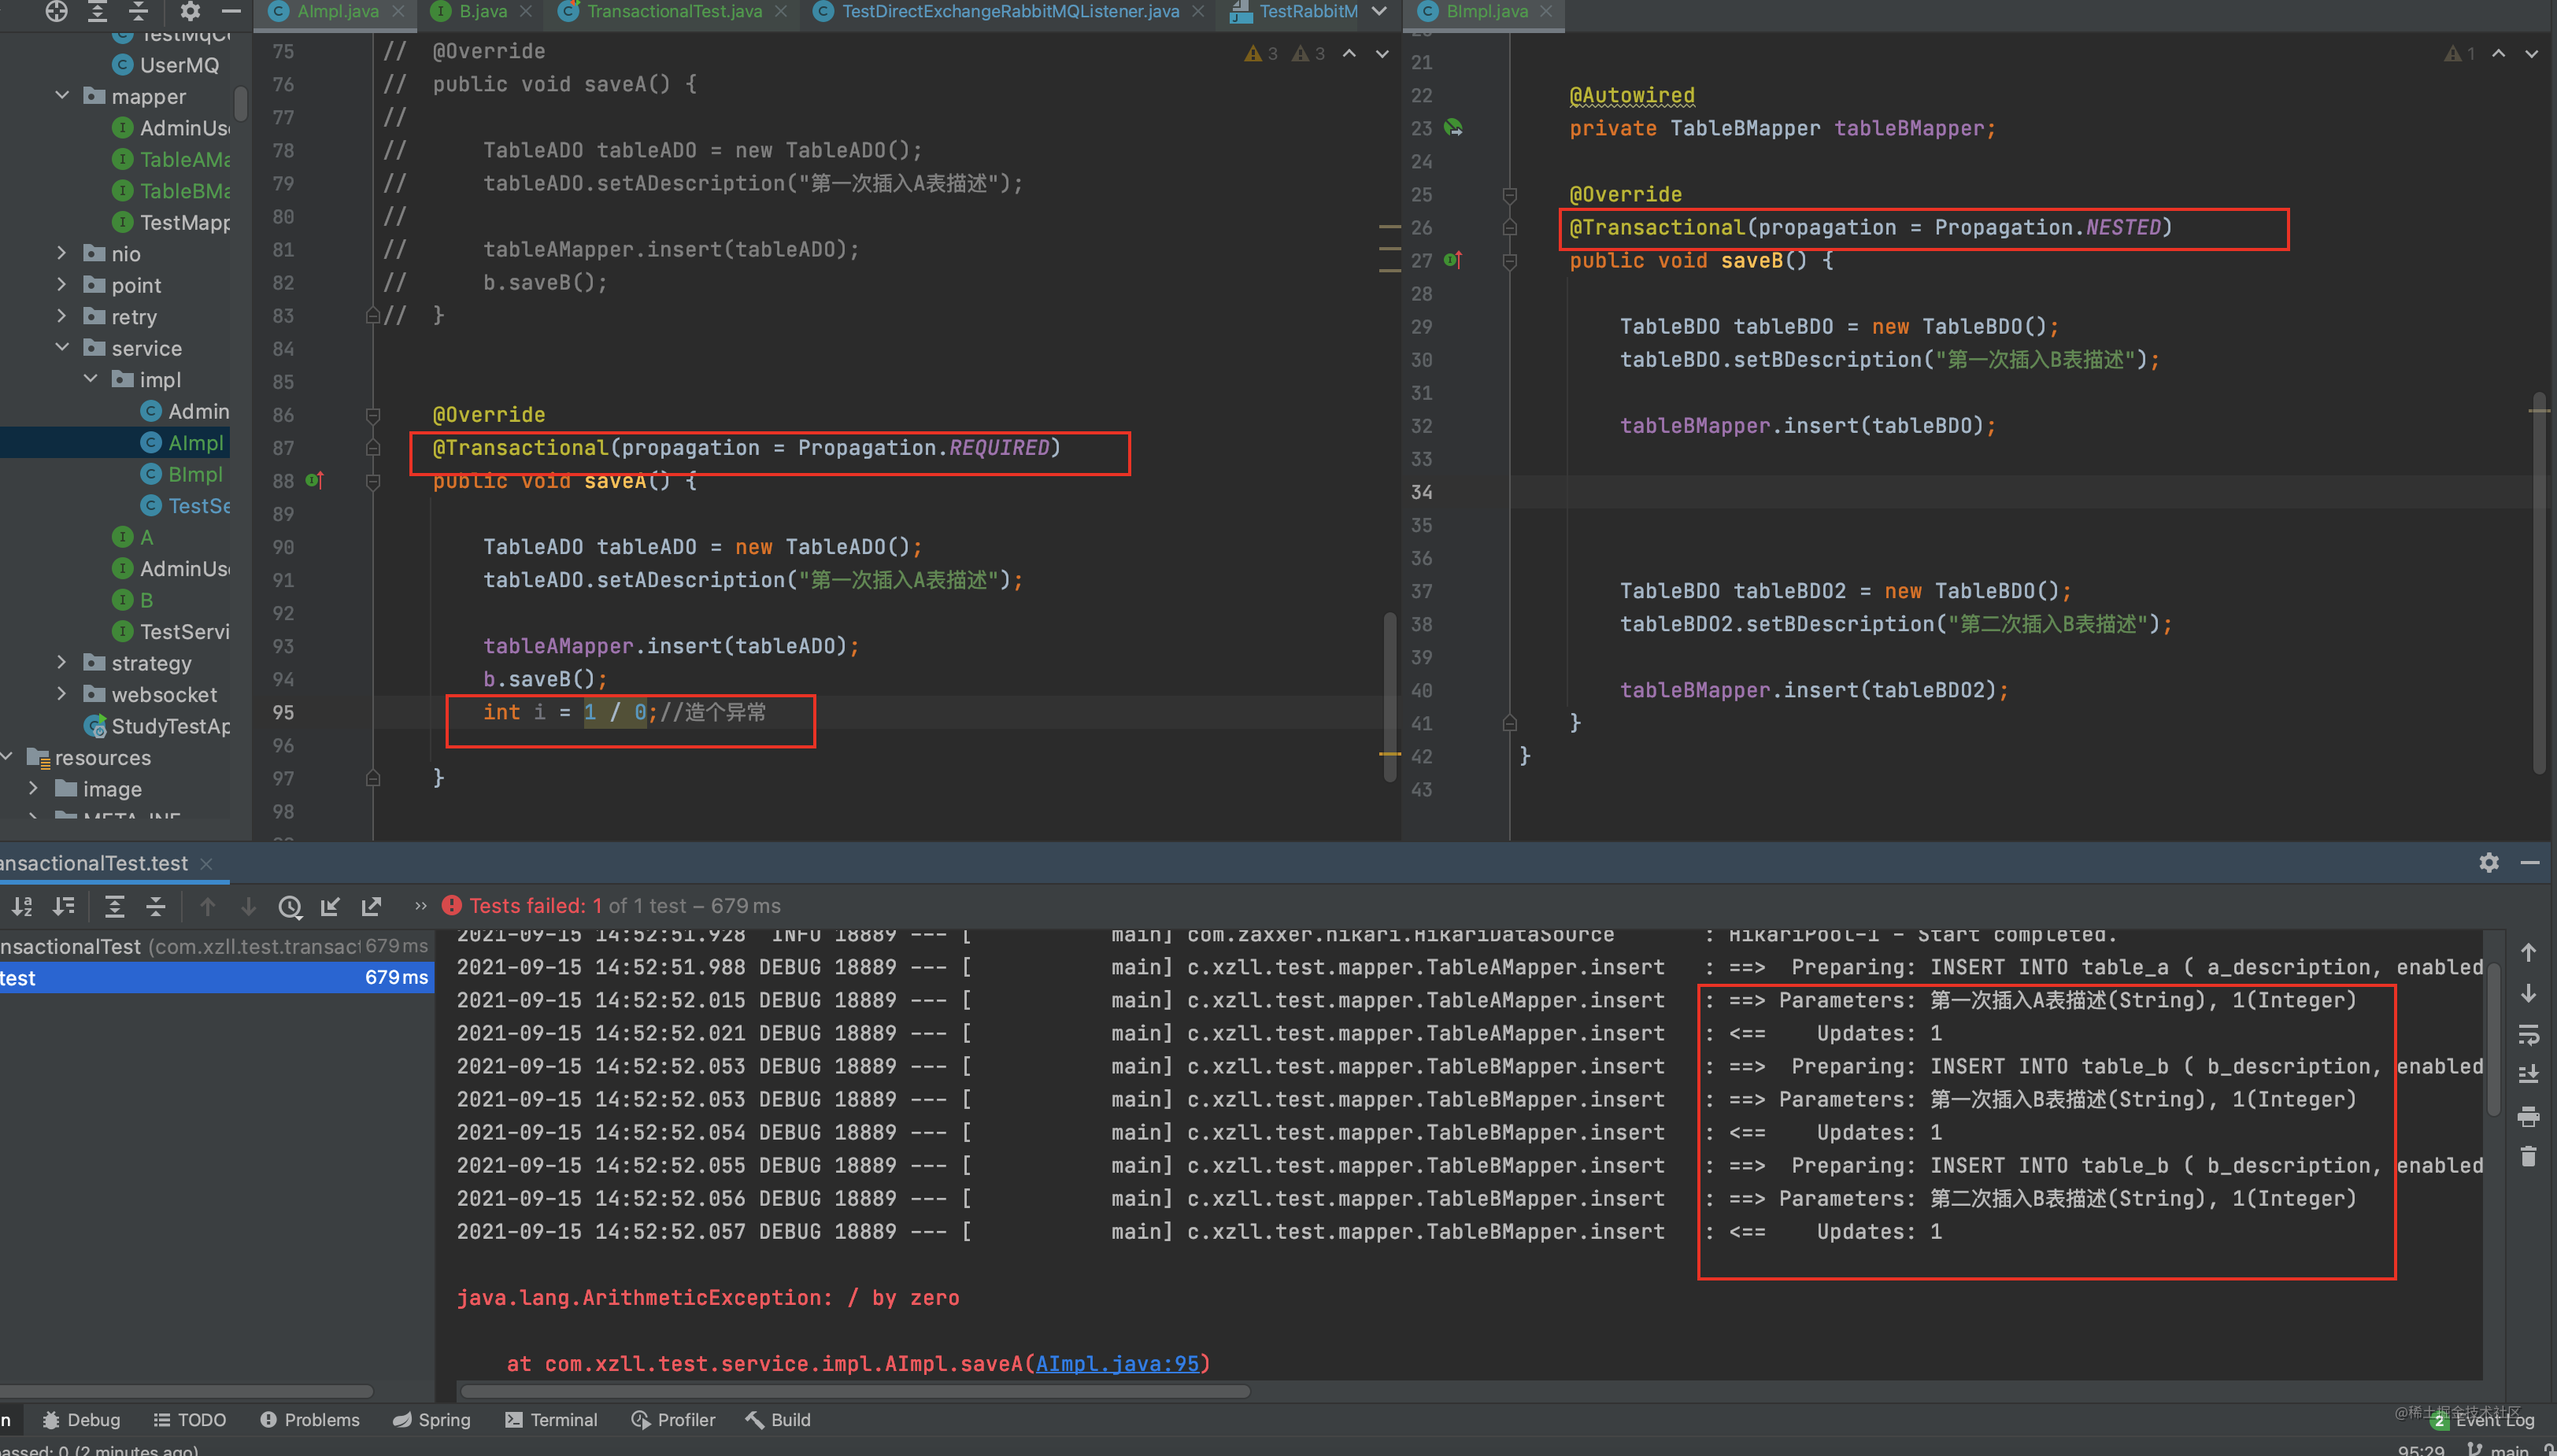Switch to TransactionalTest.java tab
The width and height of the screenshot is (2557, 1456).
coord(673,11)
